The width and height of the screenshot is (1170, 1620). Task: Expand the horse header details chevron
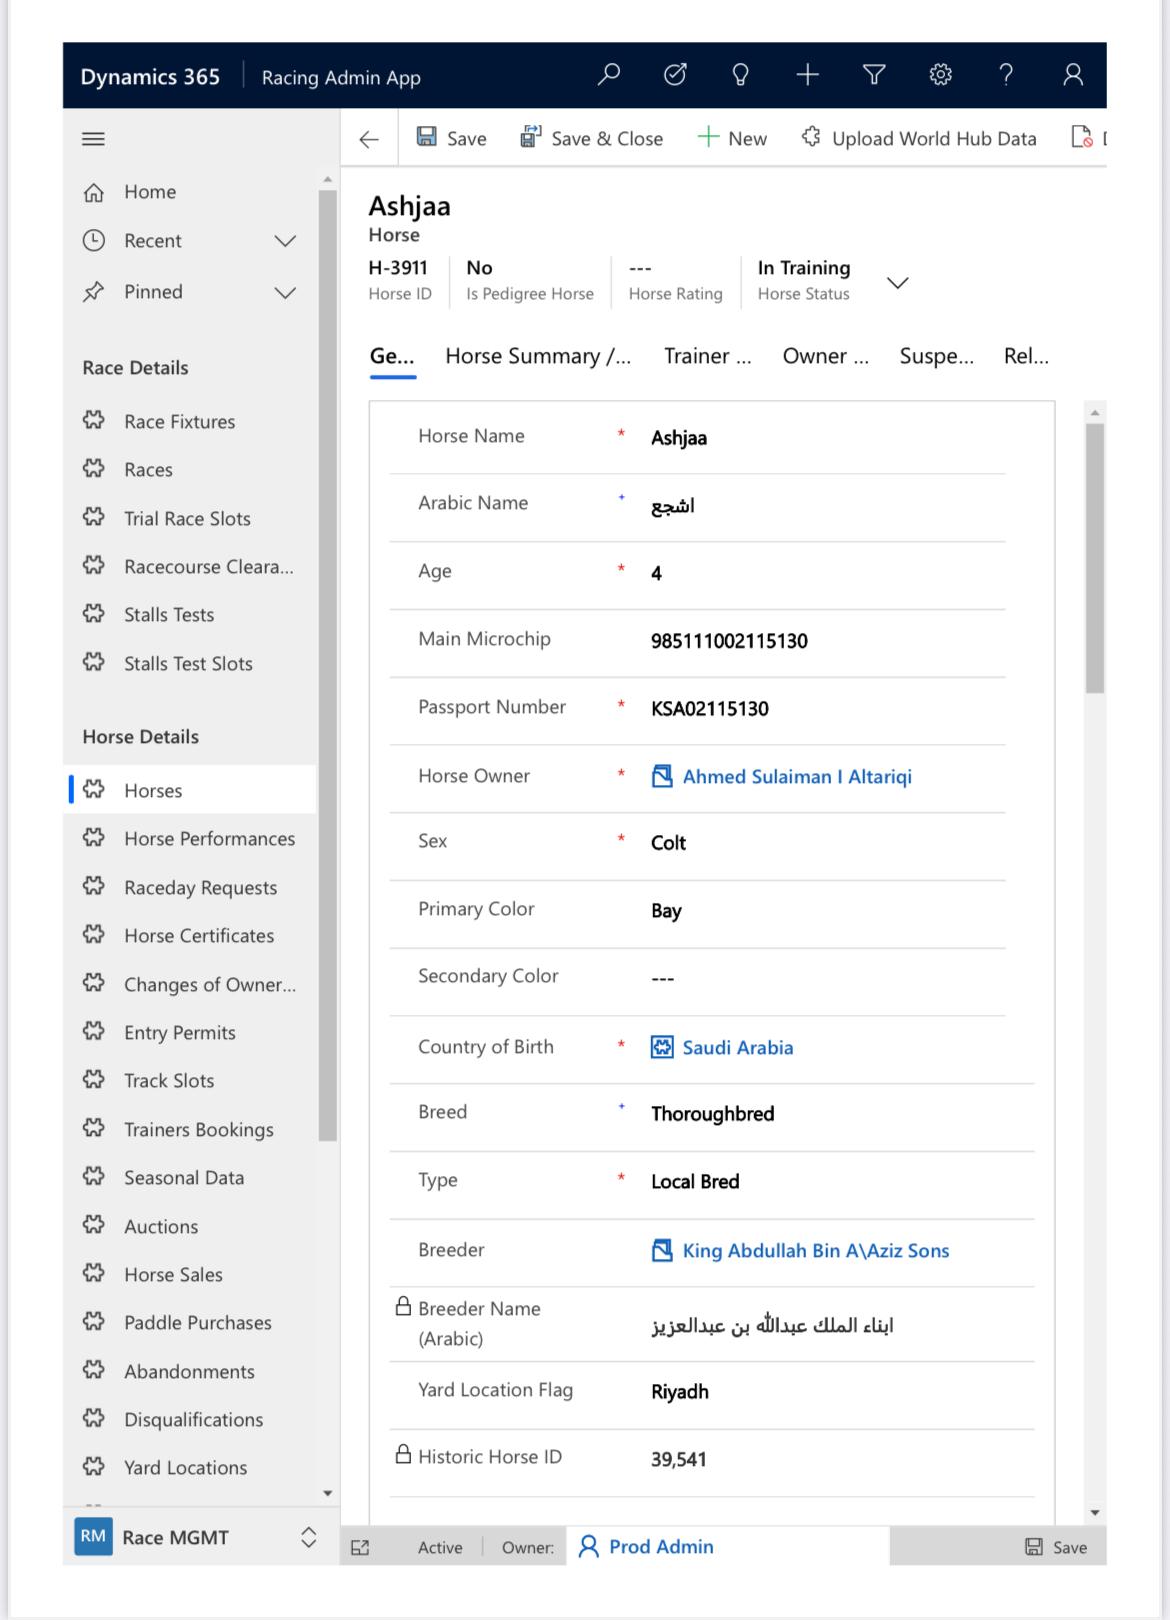coord(897,283)
